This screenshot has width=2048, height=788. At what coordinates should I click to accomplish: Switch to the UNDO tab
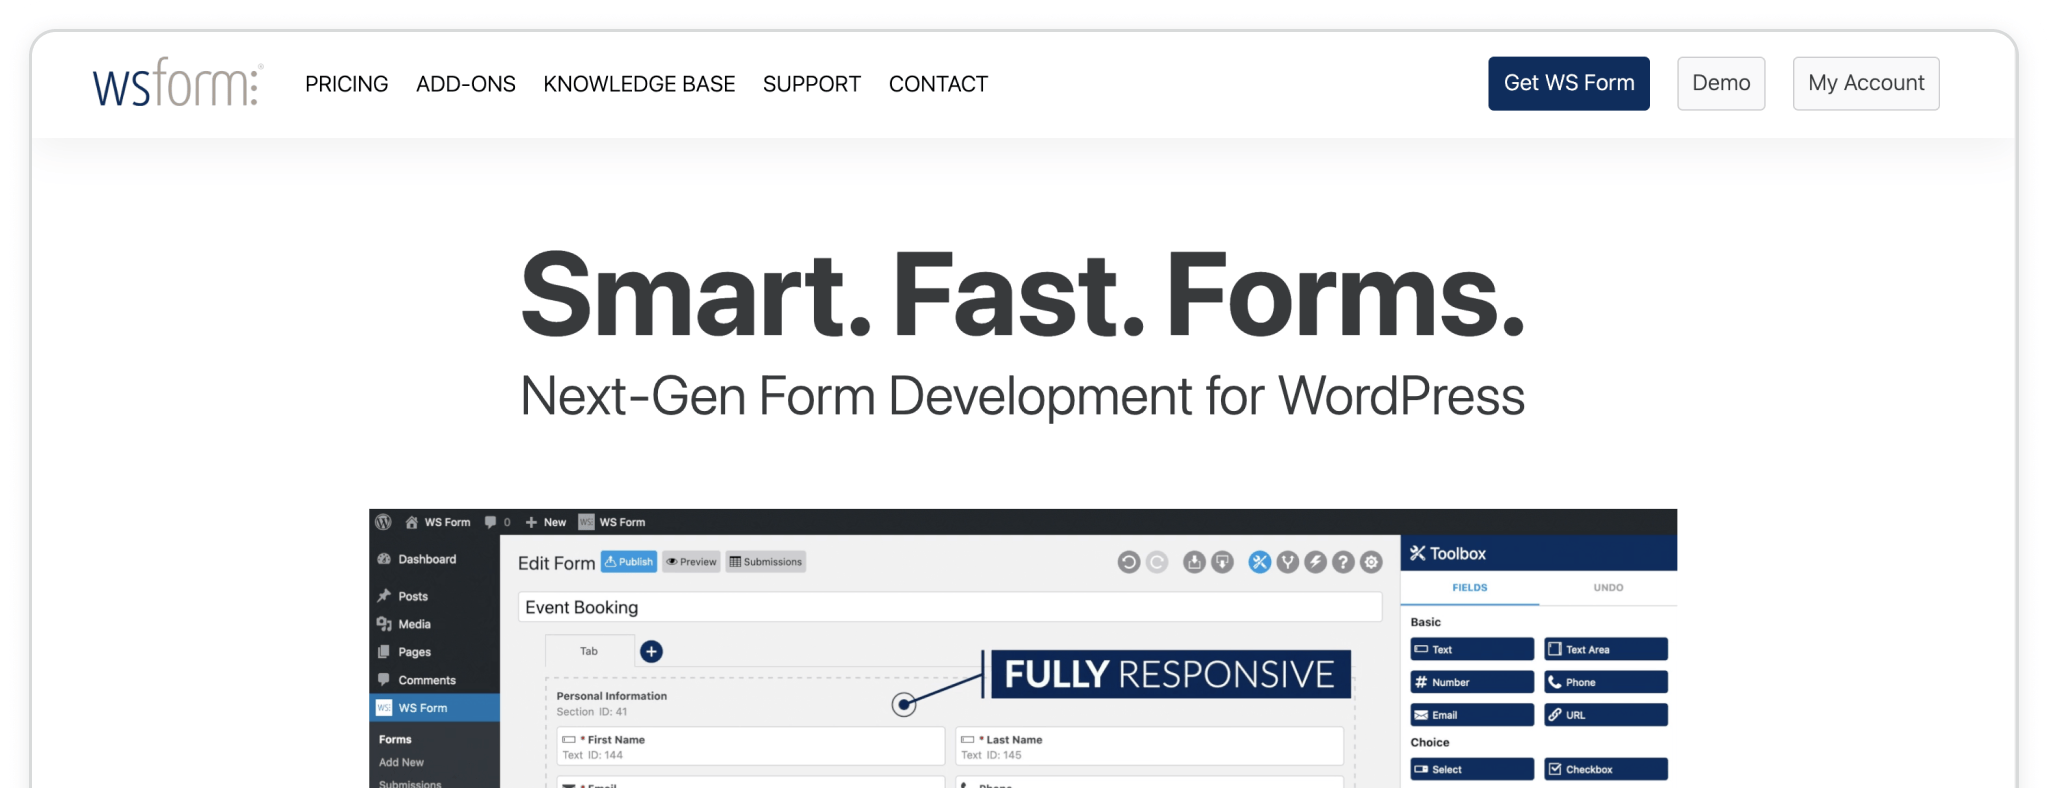click(x=1608, y=588)
